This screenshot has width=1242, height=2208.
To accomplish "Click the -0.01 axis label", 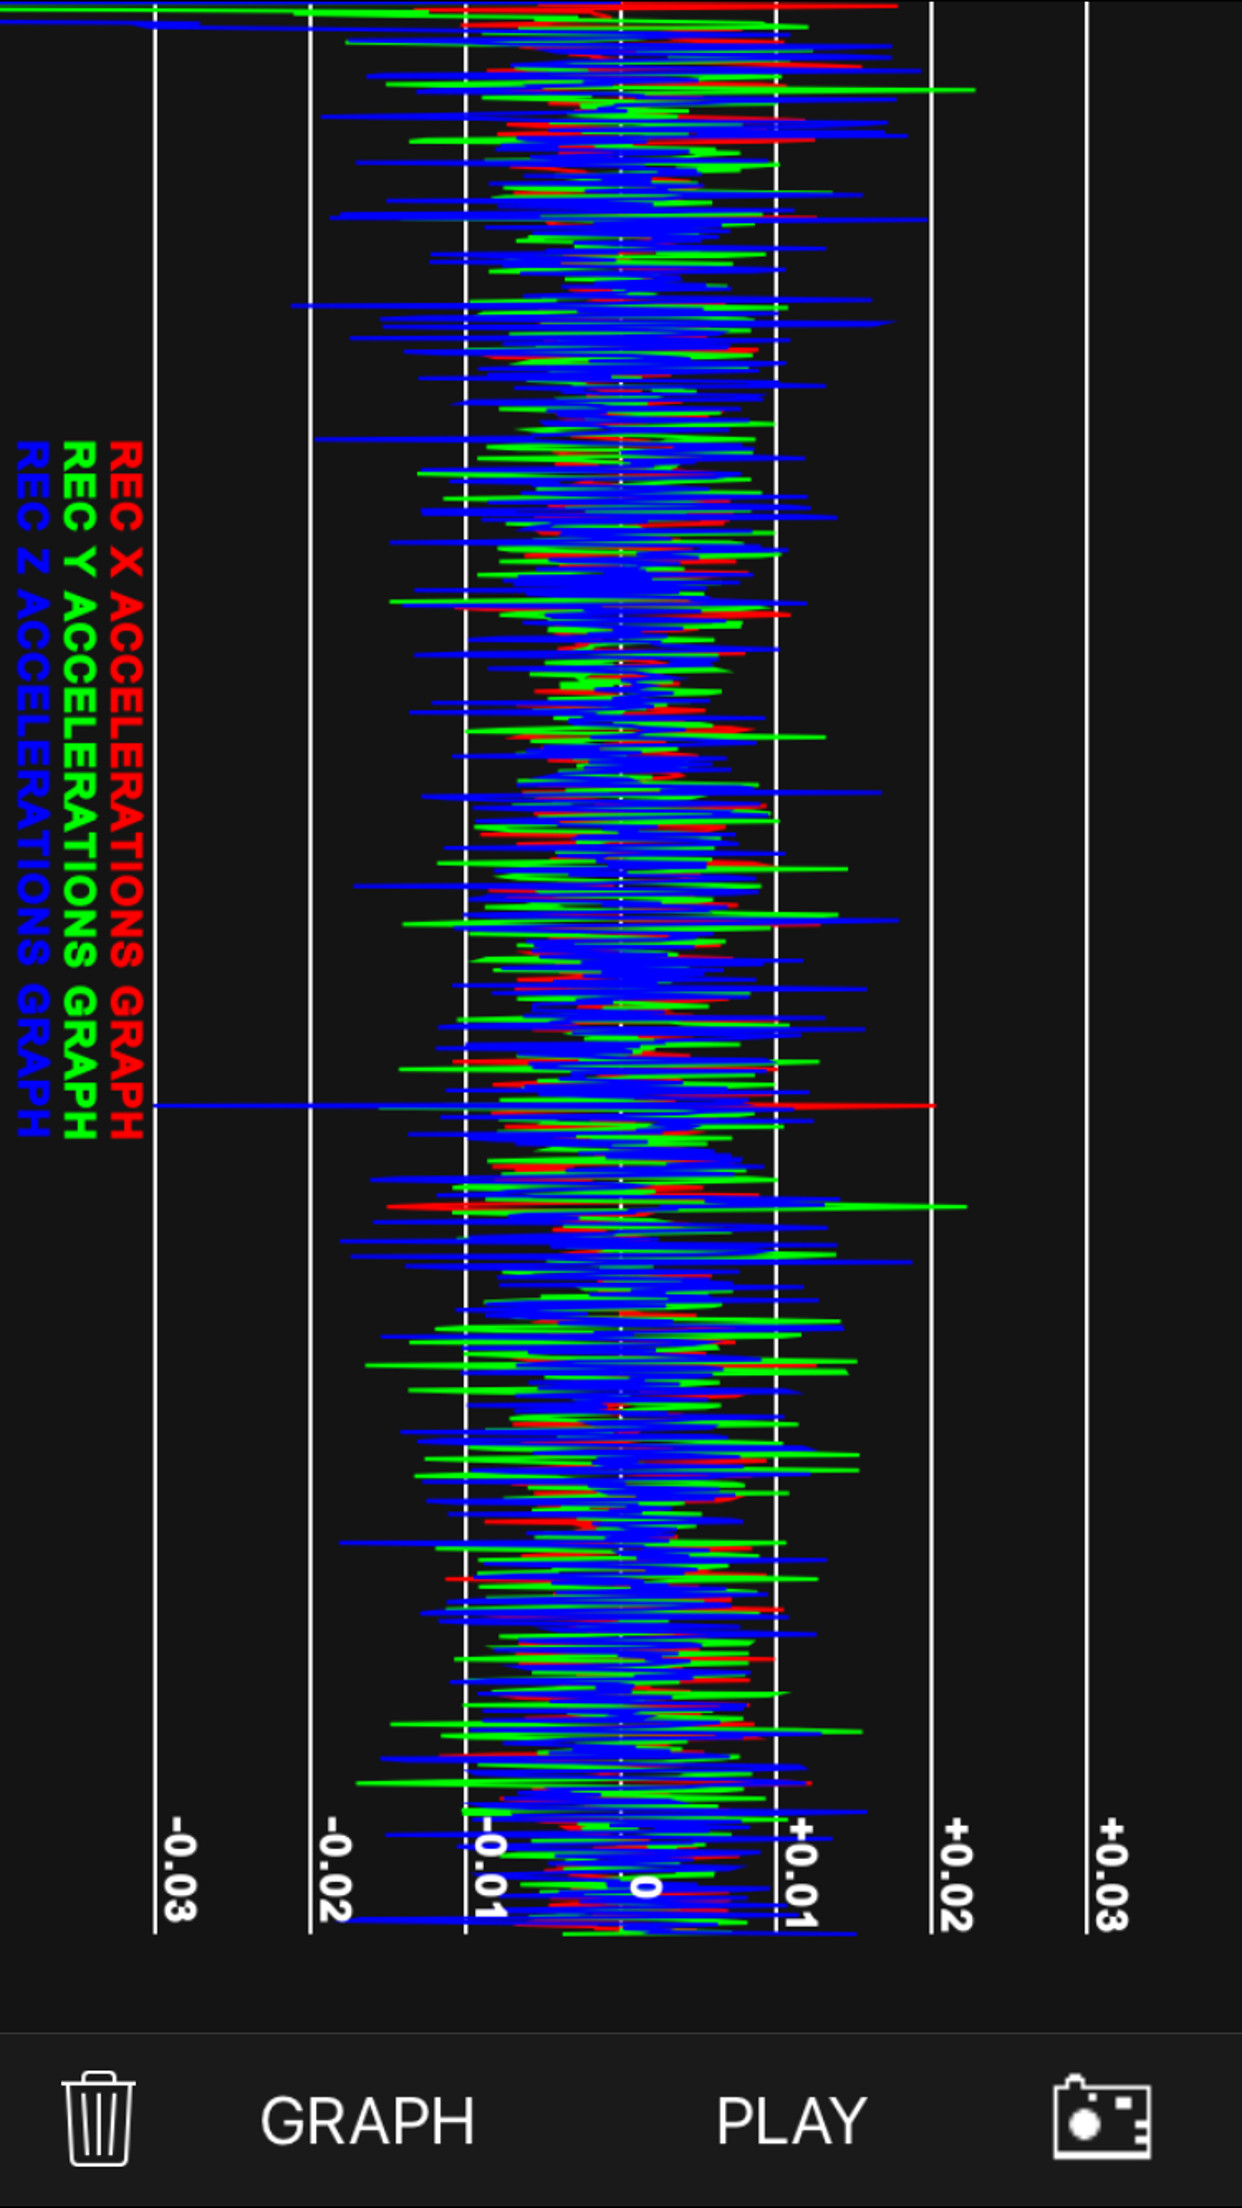I will point(490,1870).
